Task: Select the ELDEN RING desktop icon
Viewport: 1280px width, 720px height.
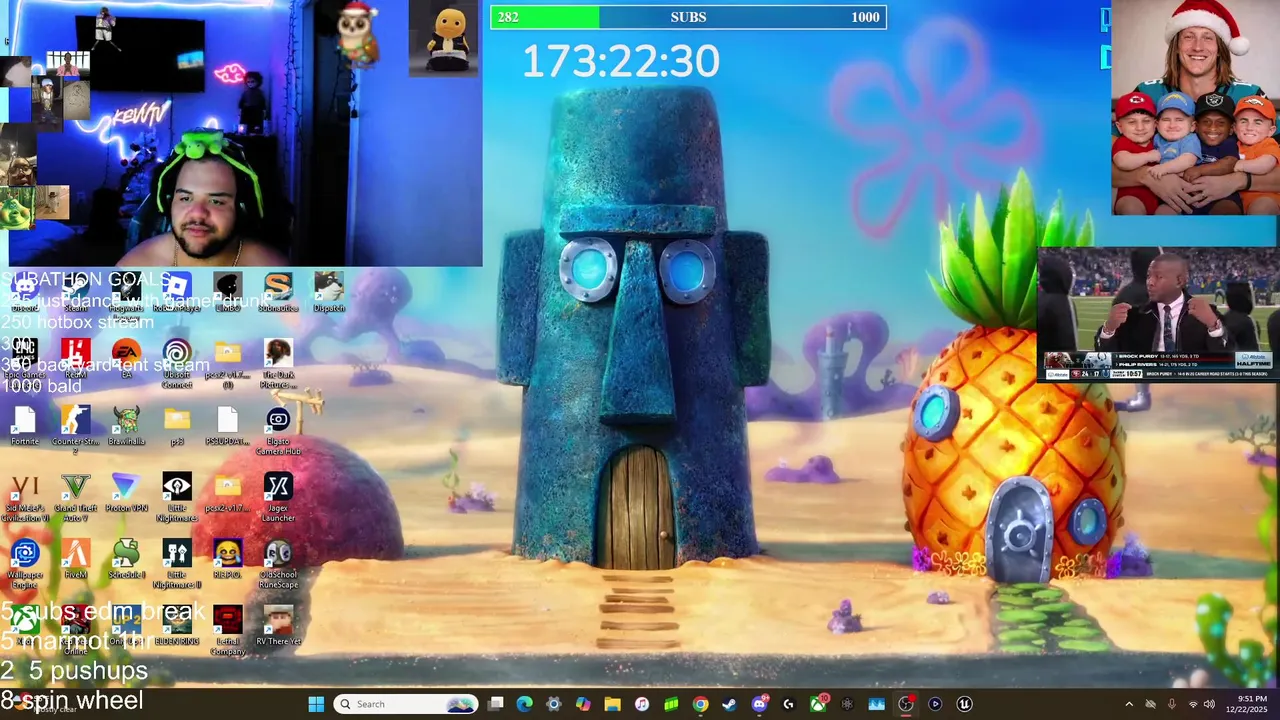Action: tap(177, 627)
